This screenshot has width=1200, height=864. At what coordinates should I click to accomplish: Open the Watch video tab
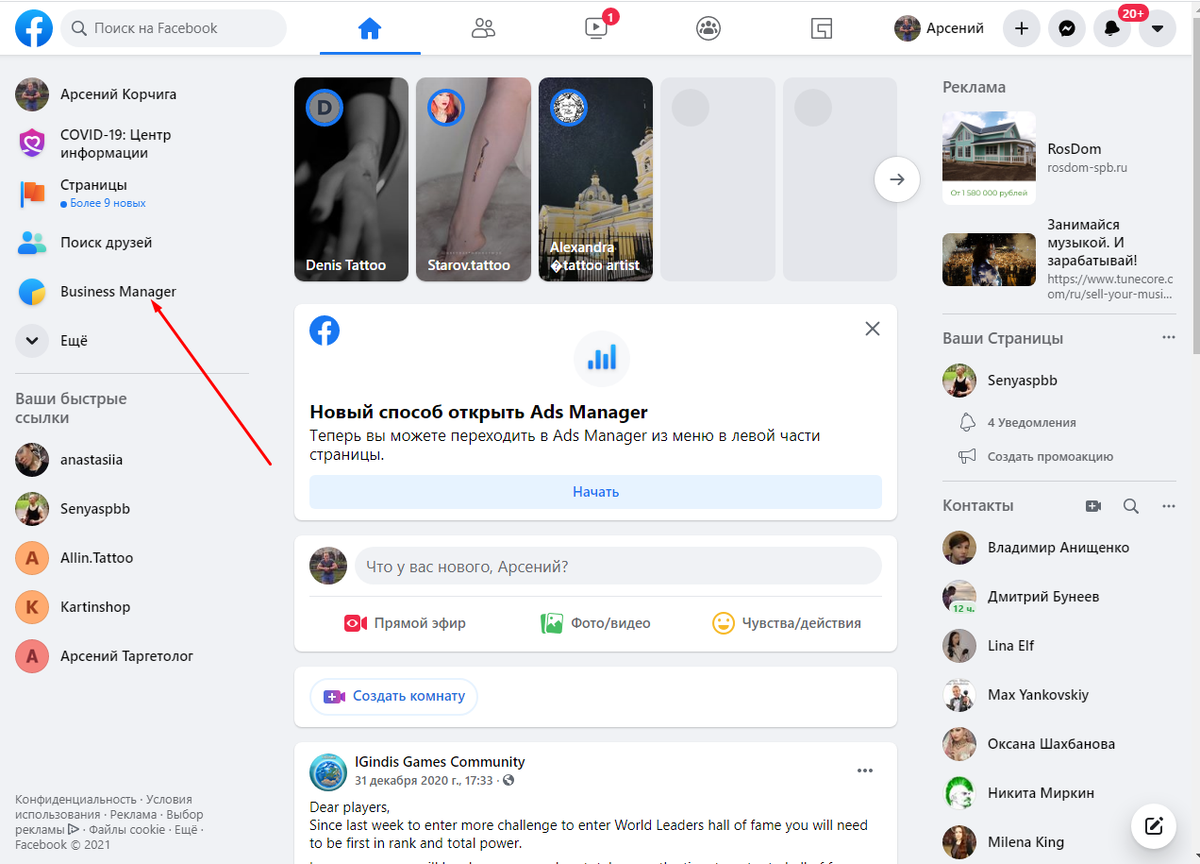click(596, 28)
